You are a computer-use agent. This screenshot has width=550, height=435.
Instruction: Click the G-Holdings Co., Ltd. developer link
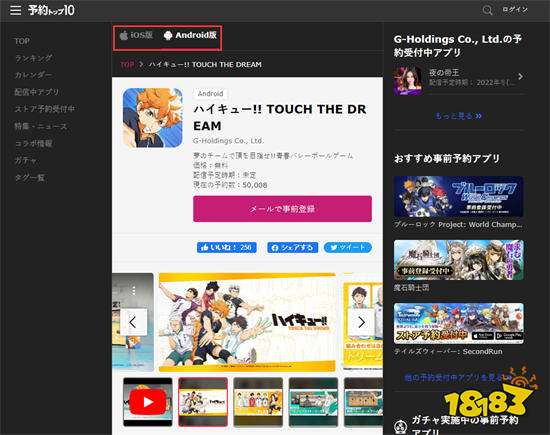pyautogui.click(x=228, y=141)
